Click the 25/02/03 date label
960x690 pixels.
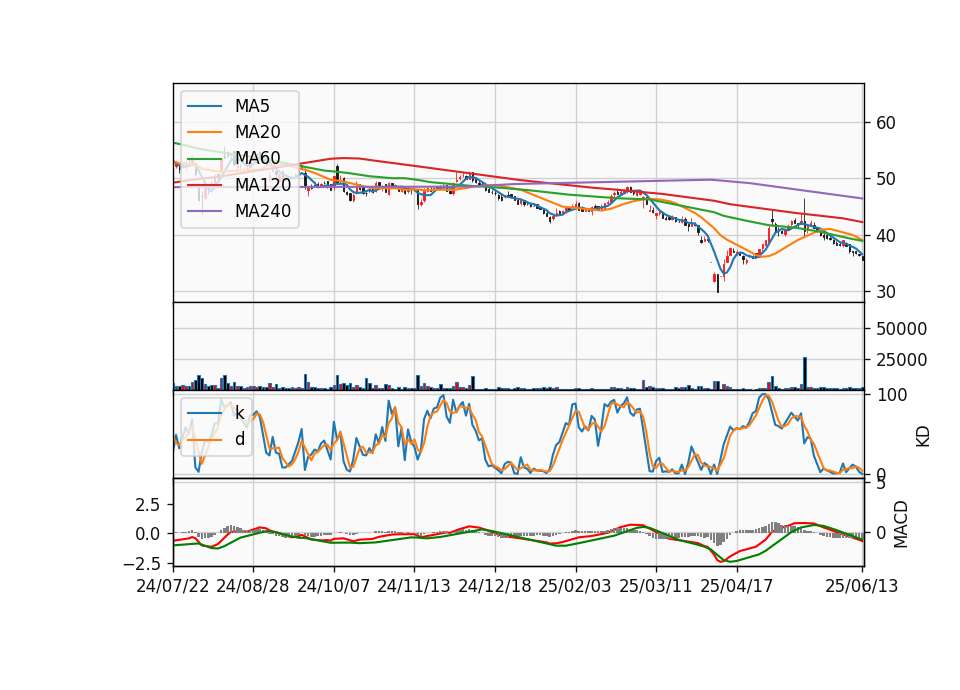pyautogui.click(x=575, y=586)
